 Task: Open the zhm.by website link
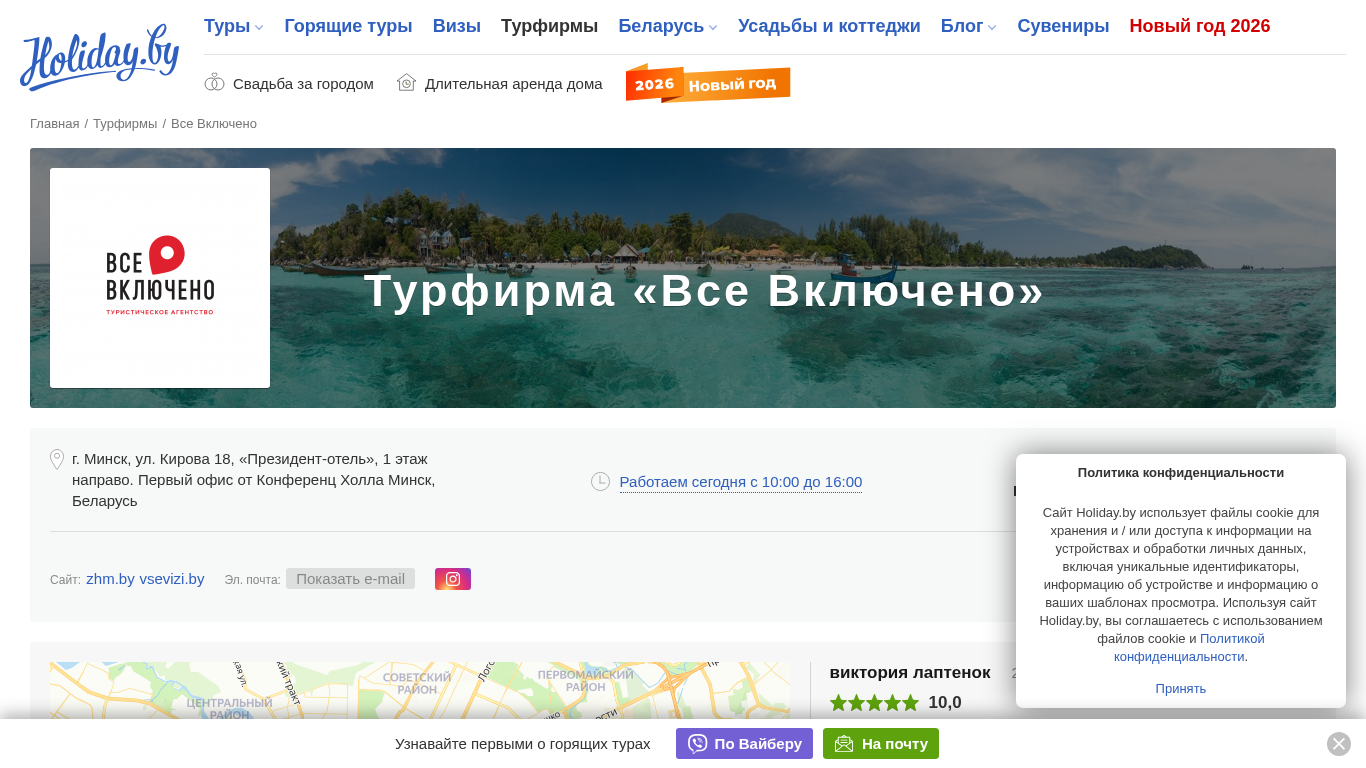coord(110,579)
